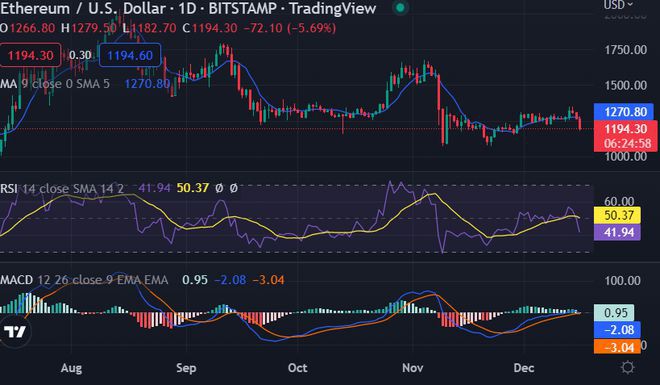Viewport: 660px width, 385px height.
Task: Click the red 1194.30 current price label
Action: [x=625, y=128]
